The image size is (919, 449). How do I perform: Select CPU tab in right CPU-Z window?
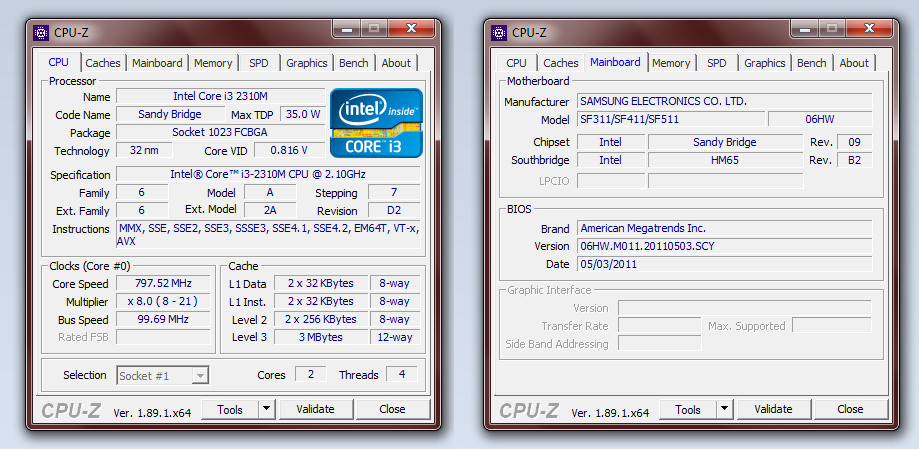516,63
